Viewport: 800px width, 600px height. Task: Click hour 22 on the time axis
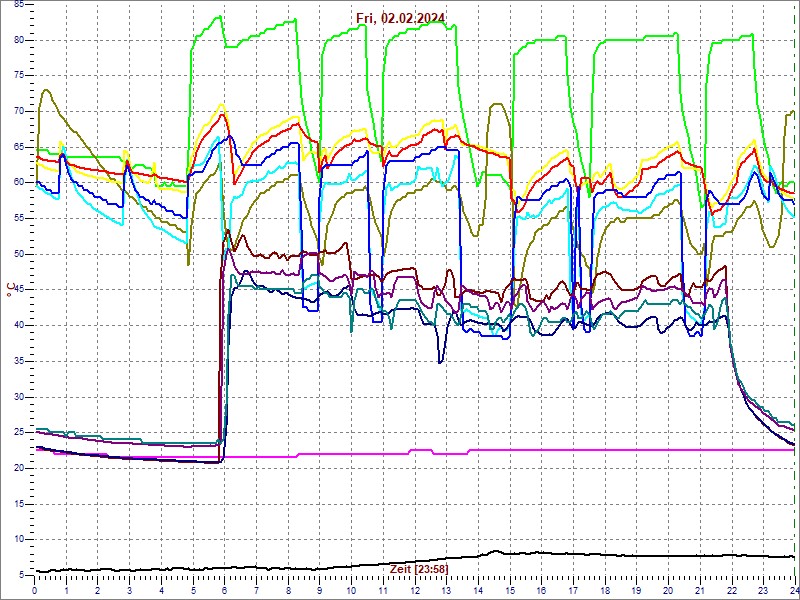tap(732, 589)
